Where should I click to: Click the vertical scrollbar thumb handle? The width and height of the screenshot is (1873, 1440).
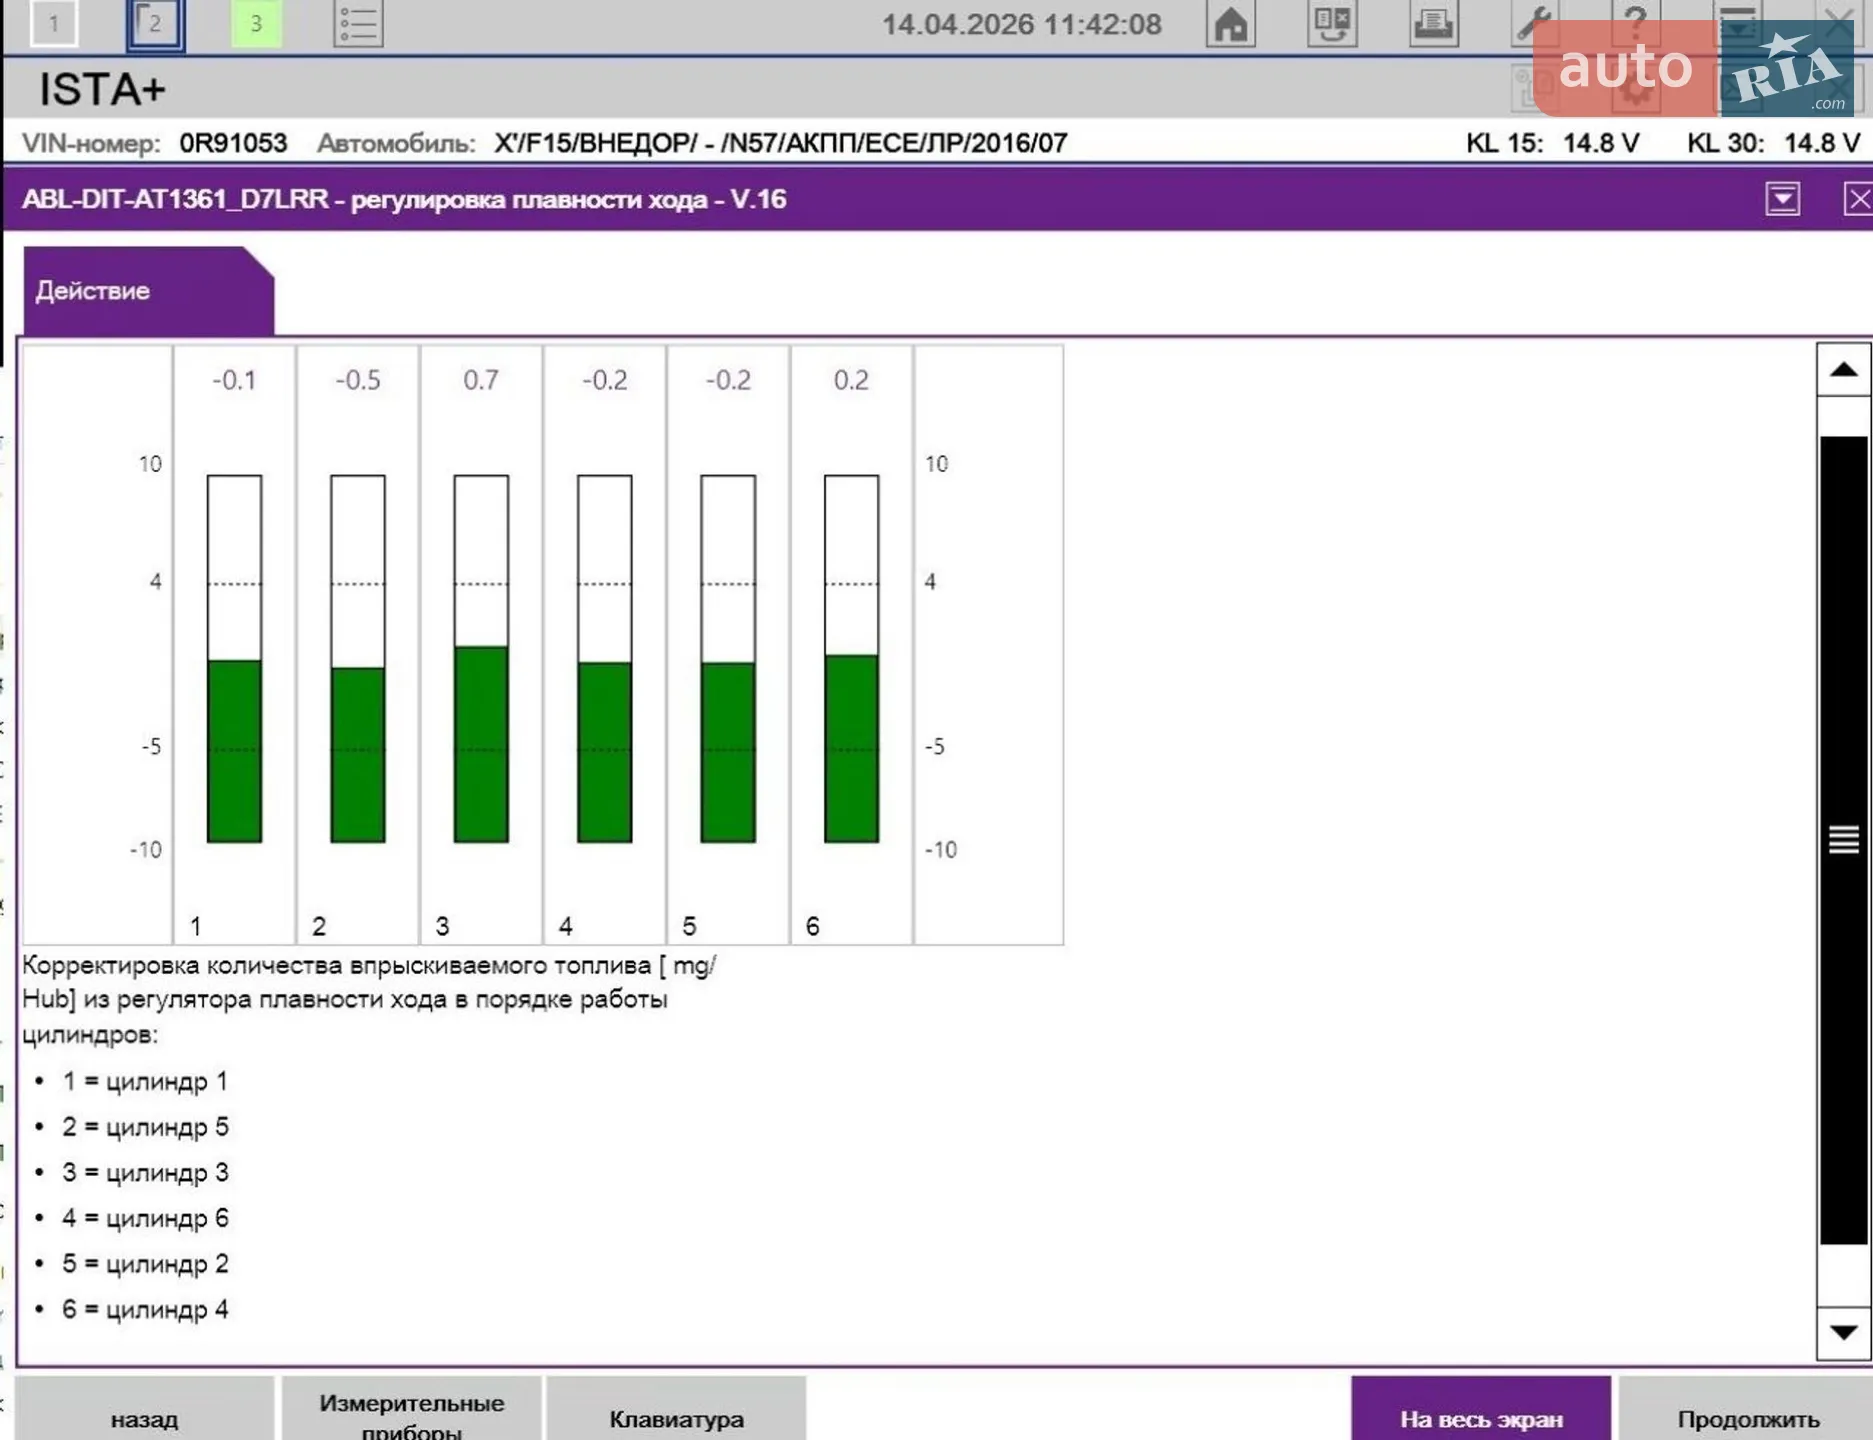point(1843,840)
